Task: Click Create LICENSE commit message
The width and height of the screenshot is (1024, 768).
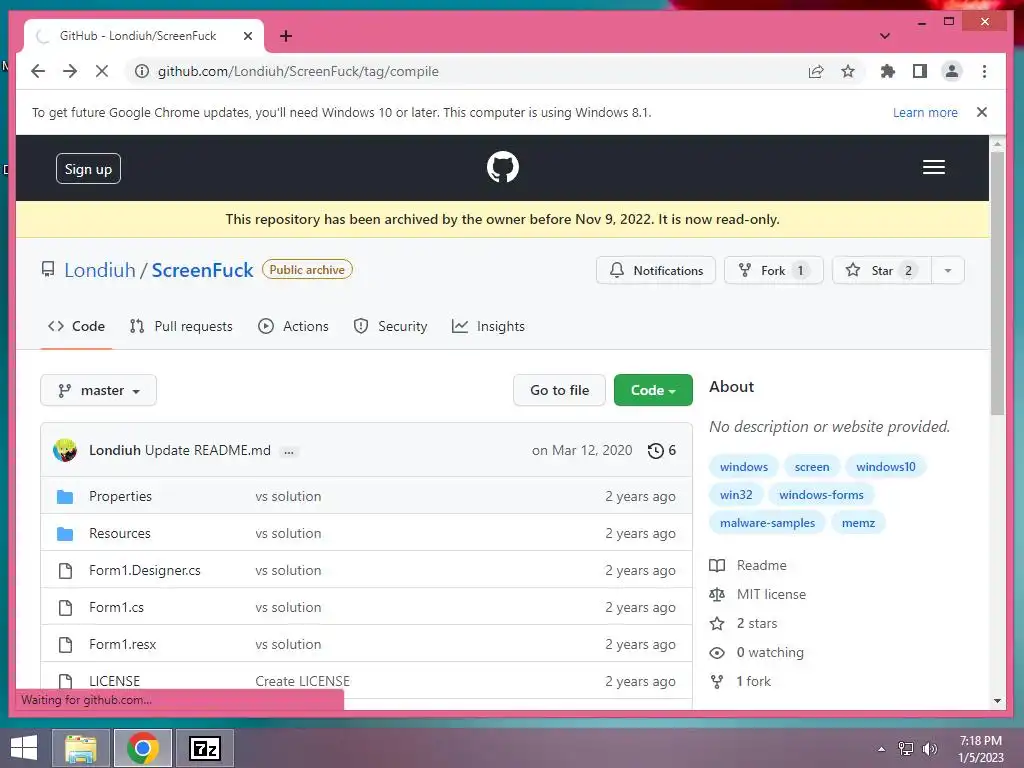Action: point(302,681)
